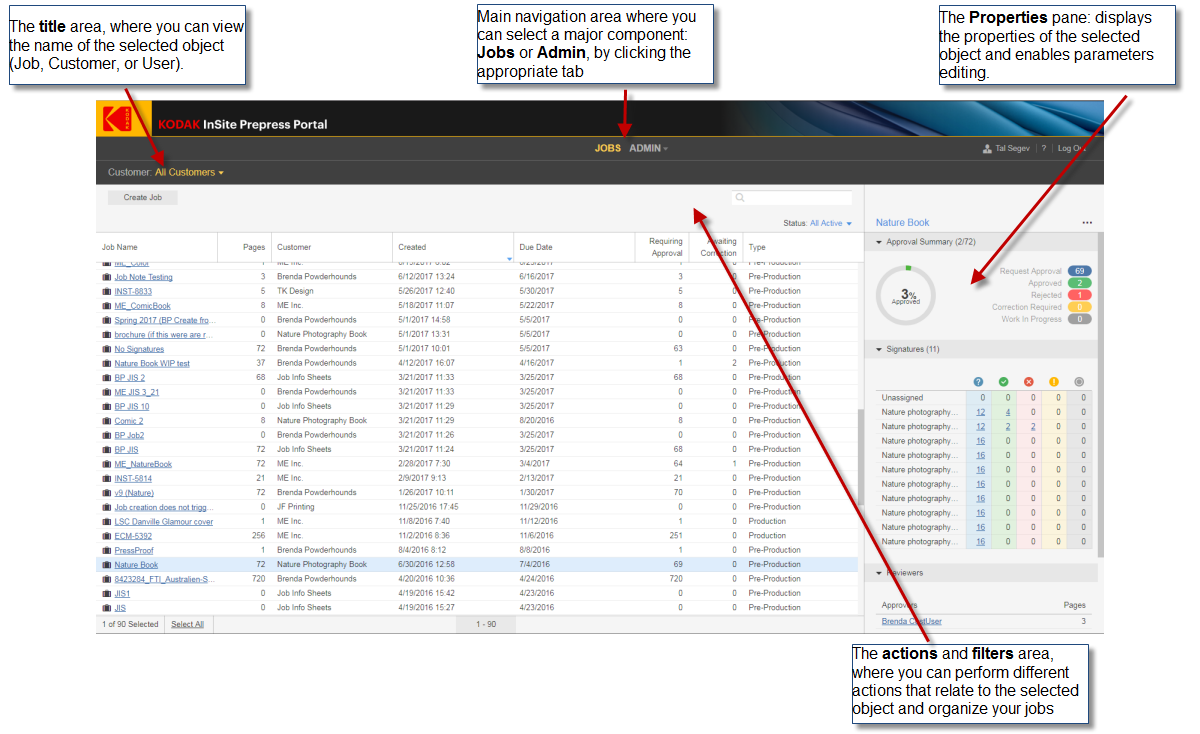This screenshot has height=734, width=1200.
Task: Click the gray Work In Progress column icon
Action: pyautogui.click(x=1079, y=382)
